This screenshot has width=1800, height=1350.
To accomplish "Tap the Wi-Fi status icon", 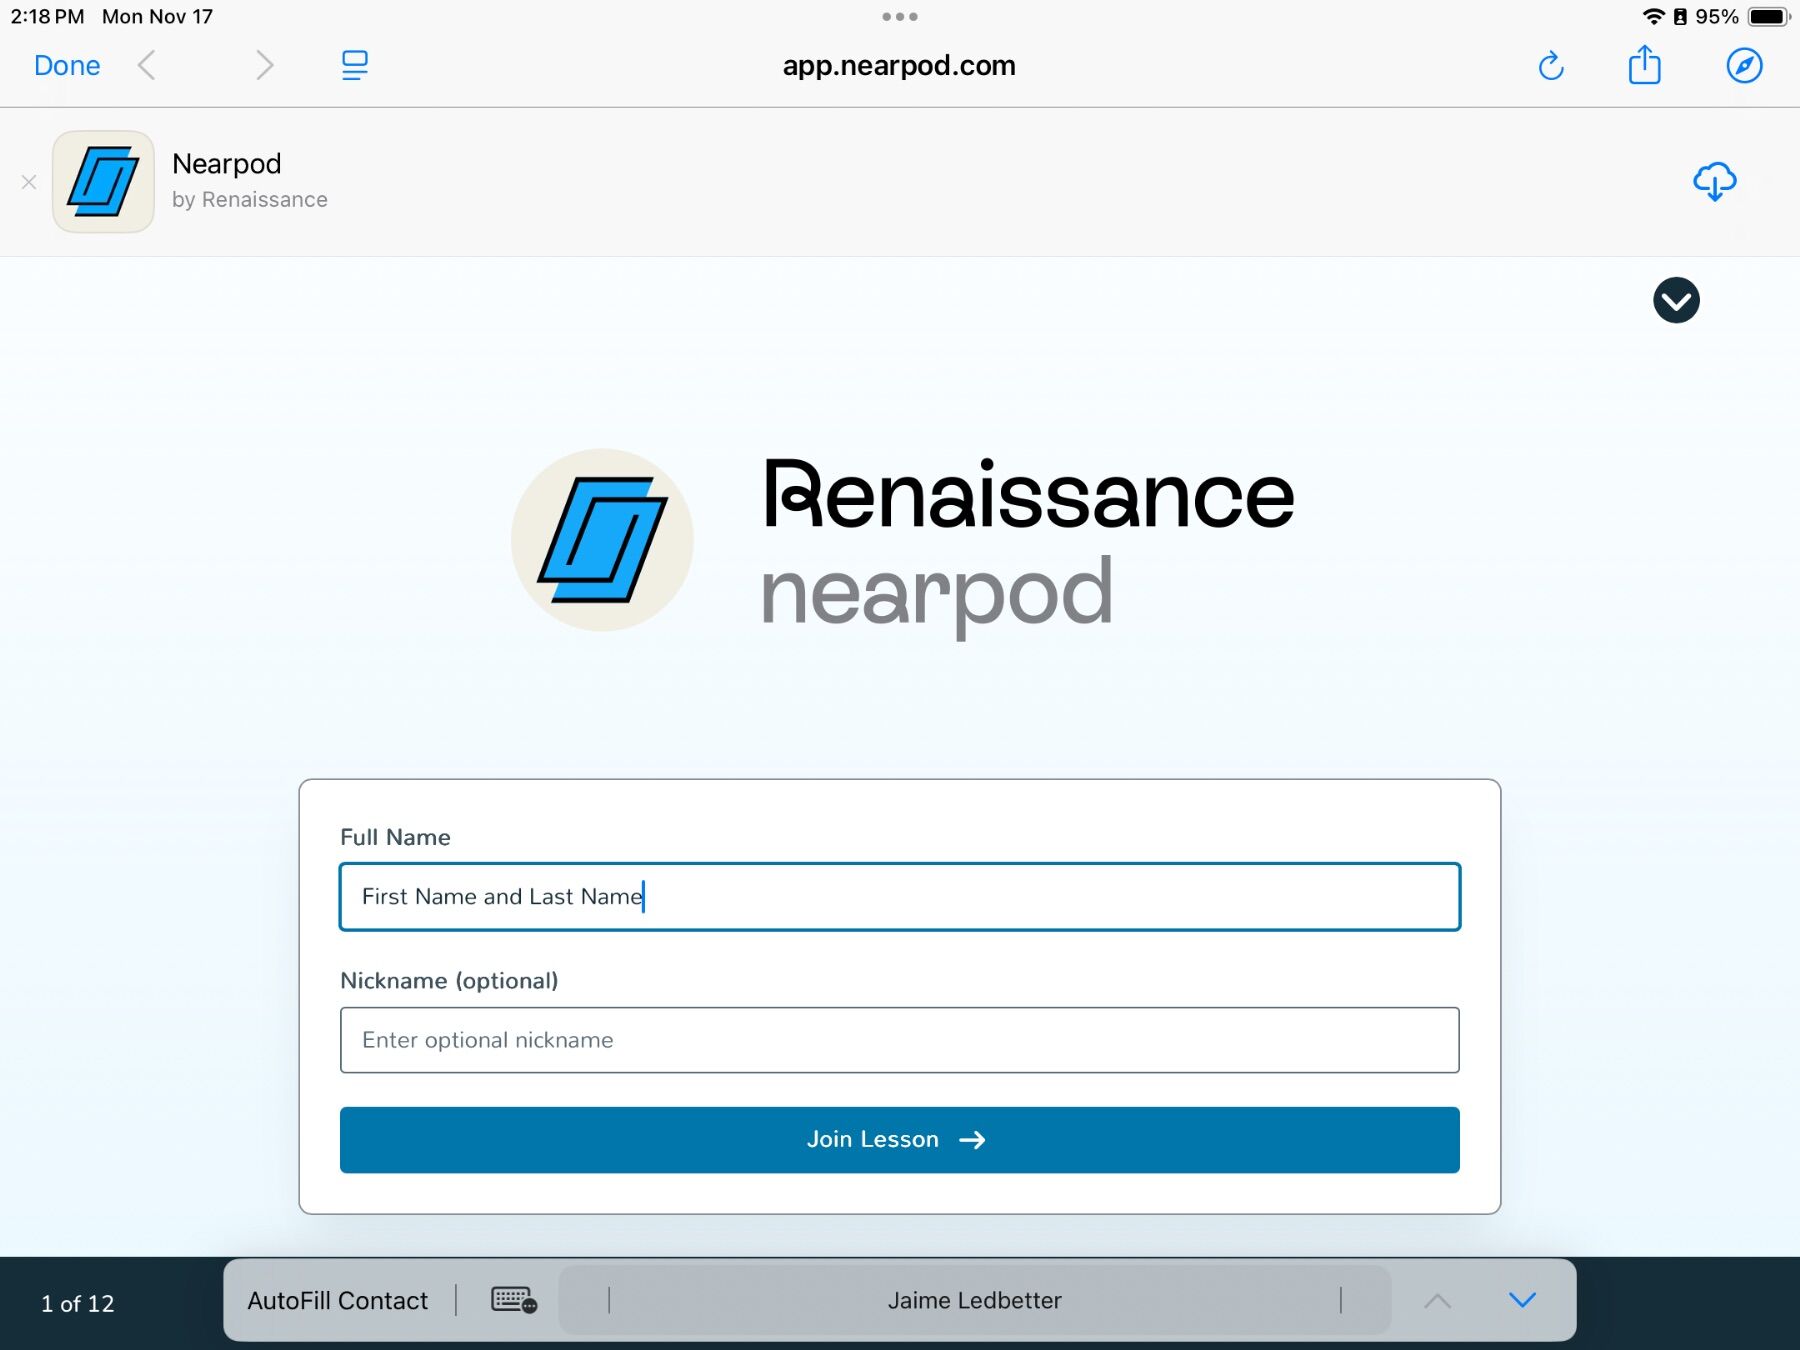I will click(x=1653, y=17).
